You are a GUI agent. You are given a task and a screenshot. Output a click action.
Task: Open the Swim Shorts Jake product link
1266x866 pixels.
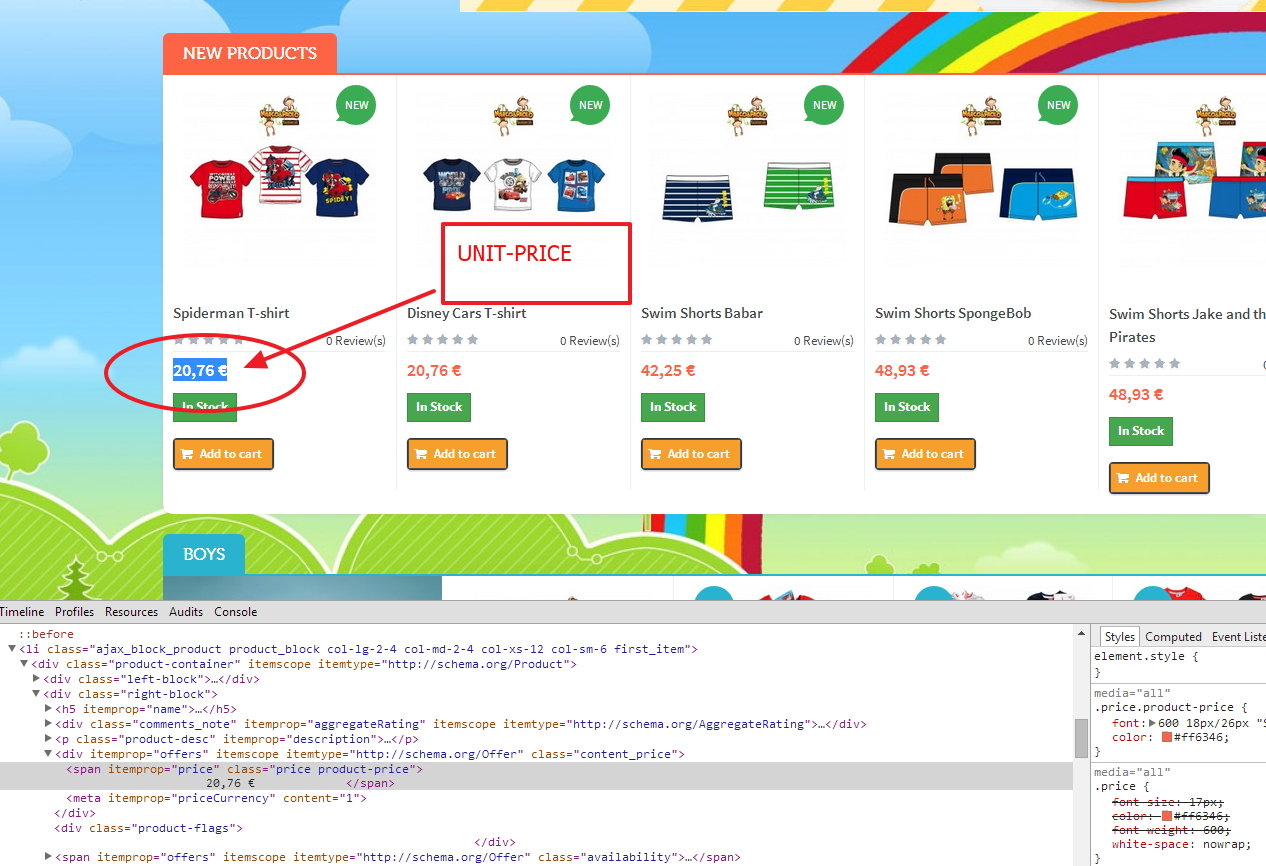click(1187, 325)
